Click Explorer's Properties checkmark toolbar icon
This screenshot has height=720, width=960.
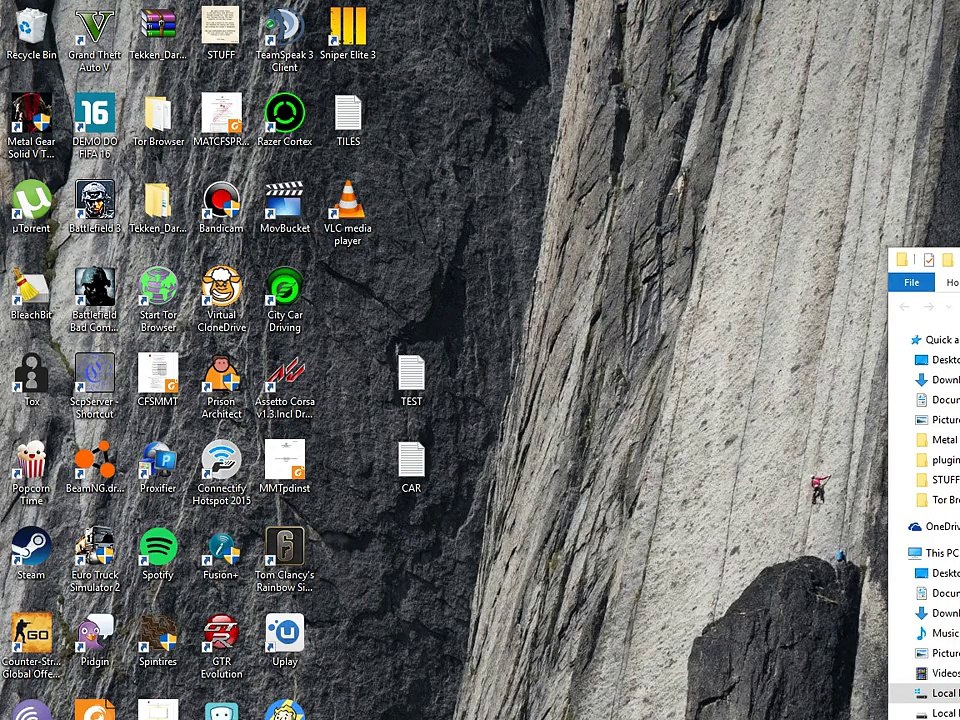coord(929,260)
